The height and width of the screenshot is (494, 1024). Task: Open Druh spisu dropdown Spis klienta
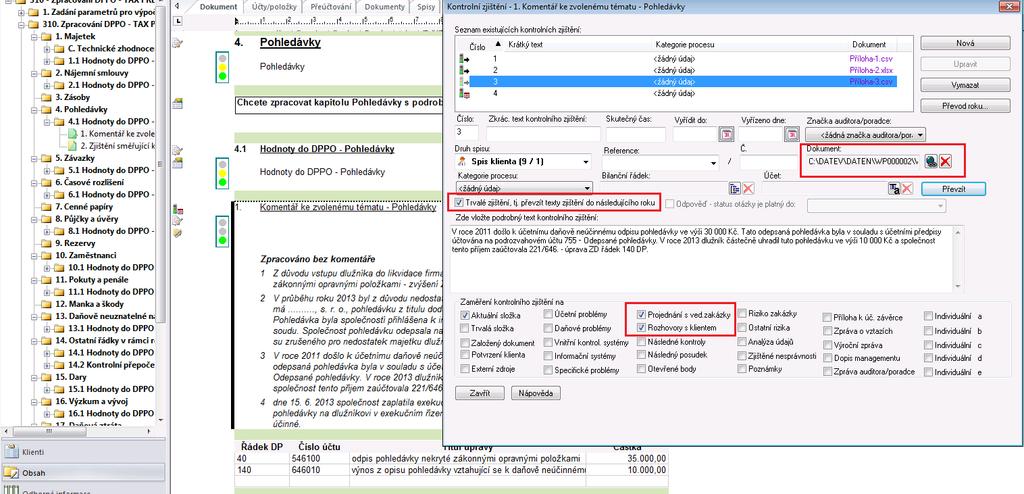click(x=522, y=161)
